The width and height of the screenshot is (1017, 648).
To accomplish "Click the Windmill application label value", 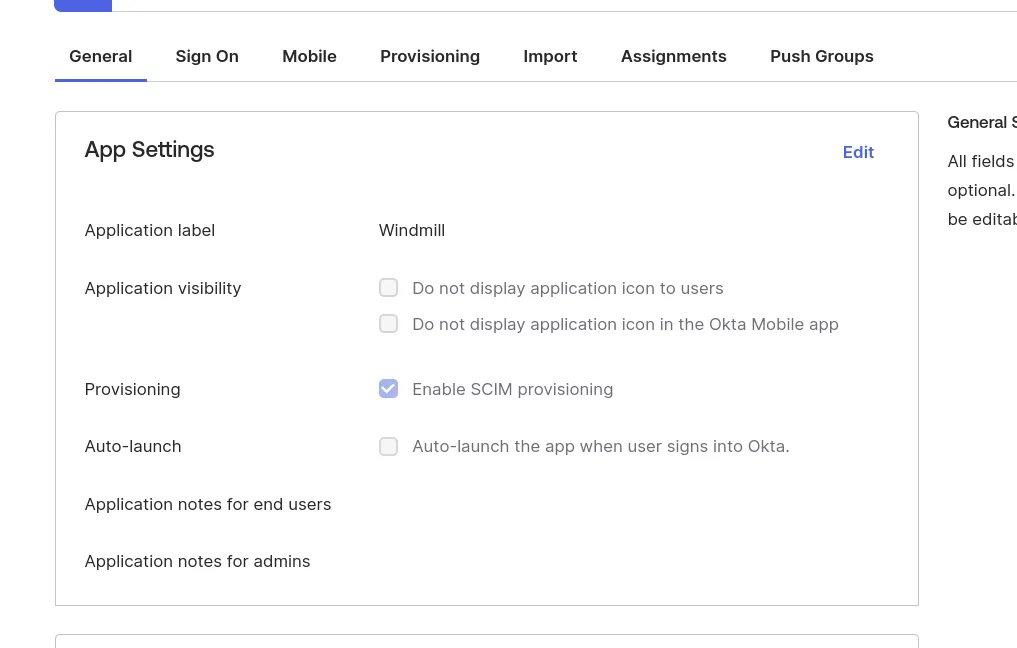I will [x=411, y=230].
